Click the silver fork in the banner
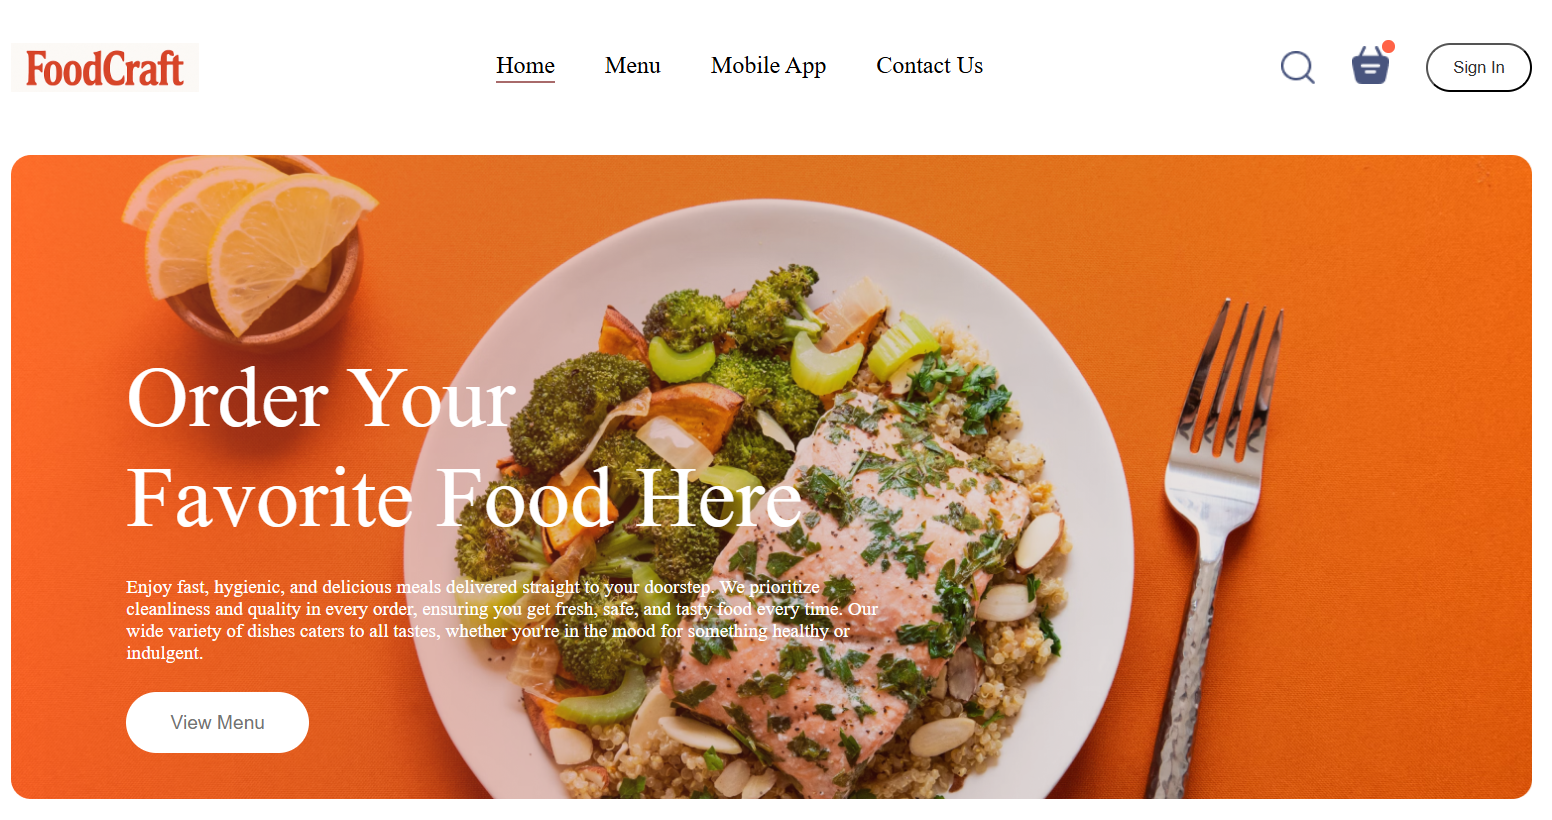Viewport: 1552px width, 820px height. (1210, 540)
